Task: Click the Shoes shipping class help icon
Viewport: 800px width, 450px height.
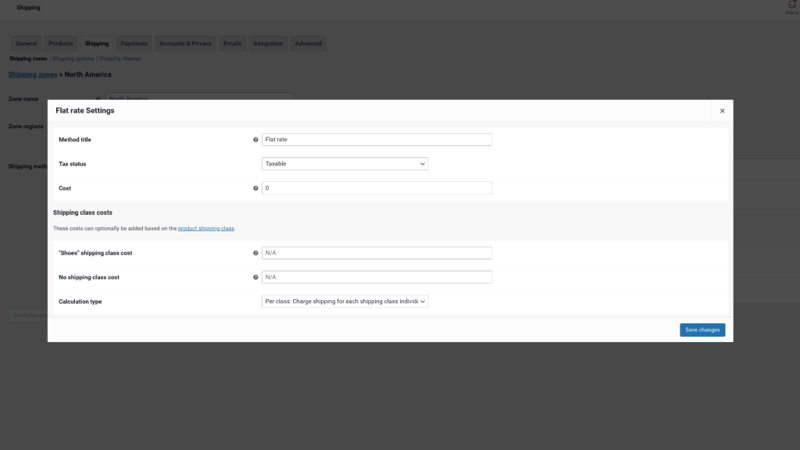Action: point(256,253)
